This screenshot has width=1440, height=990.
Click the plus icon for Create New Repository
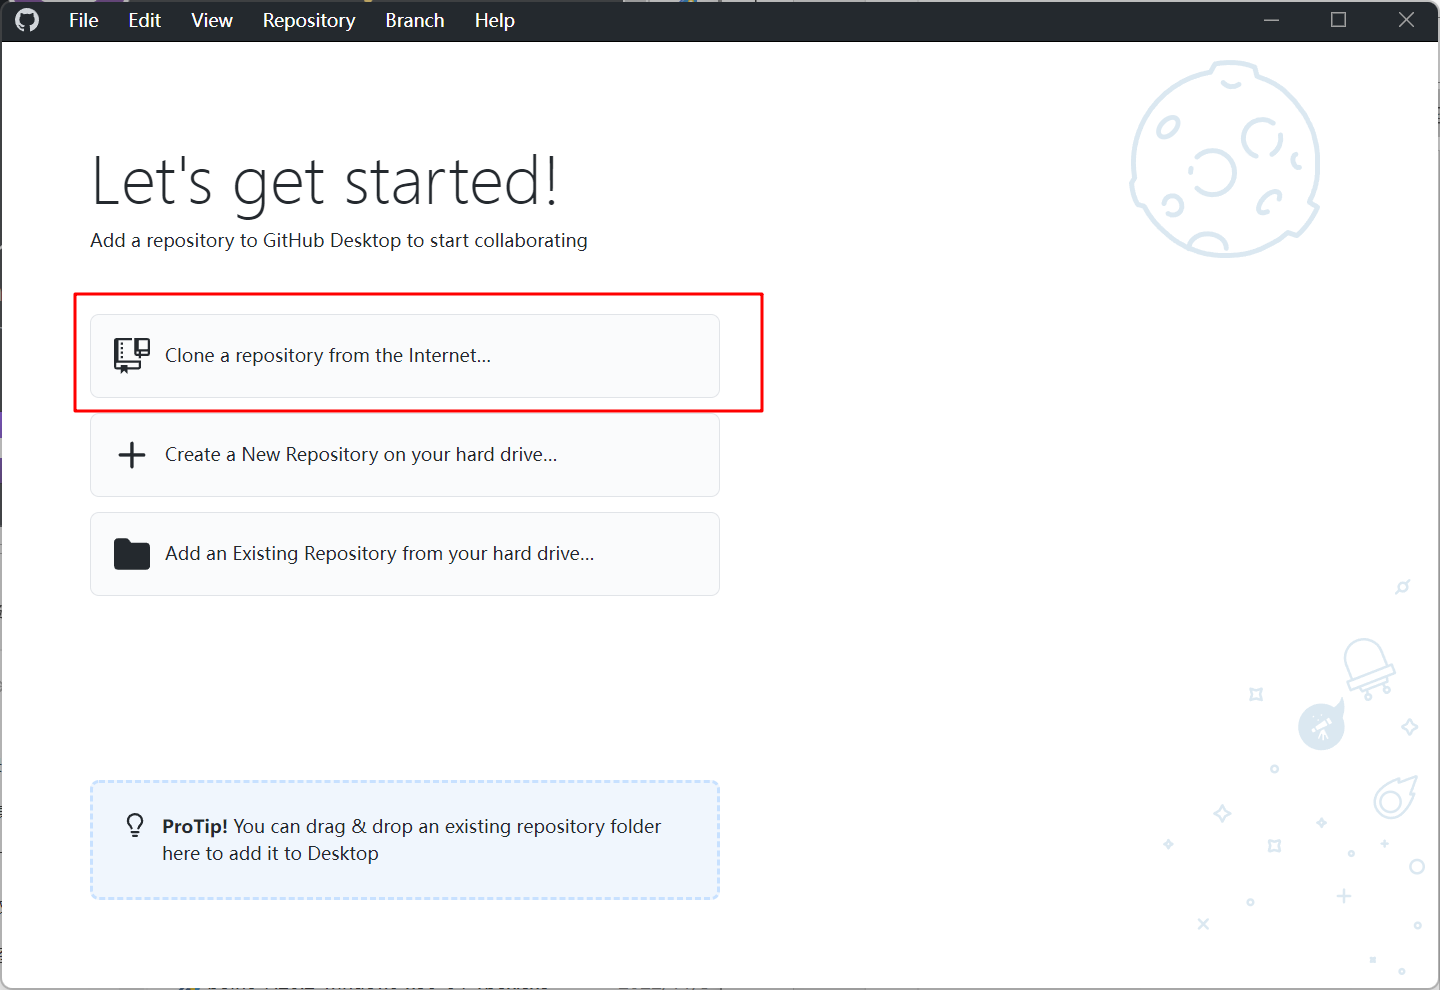[x=131, y=455]
